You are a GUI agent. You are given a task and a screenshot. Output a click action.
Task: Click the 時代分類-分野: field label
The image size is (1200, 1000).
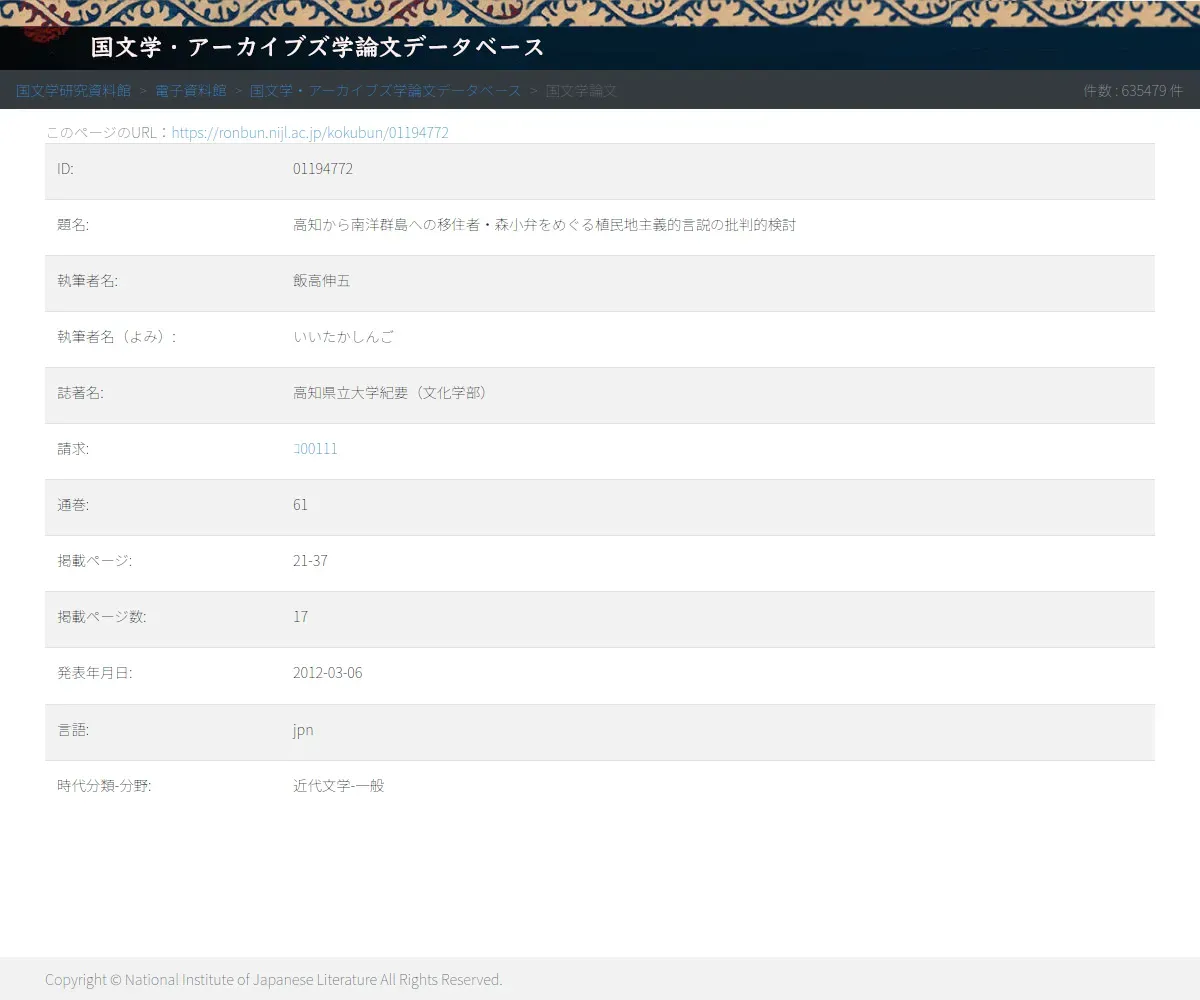(x=104, y=786)
